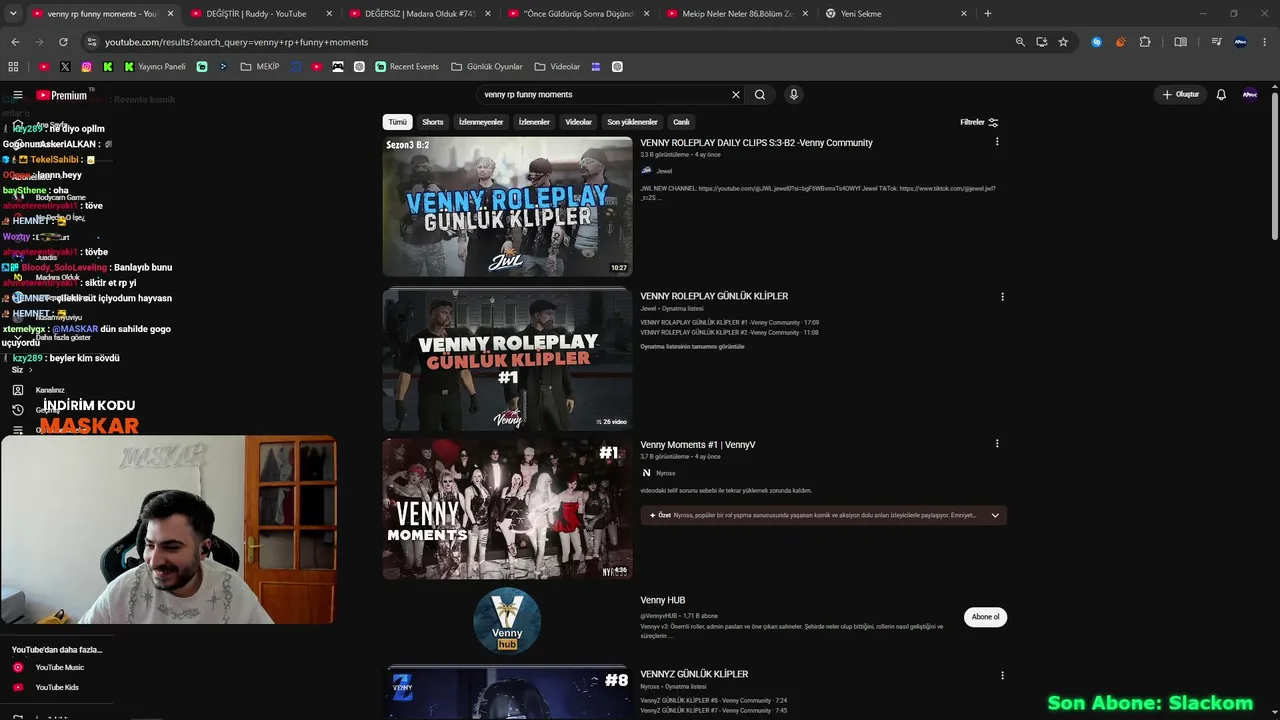Open the Instagram bookmark

tap(87, 67)
